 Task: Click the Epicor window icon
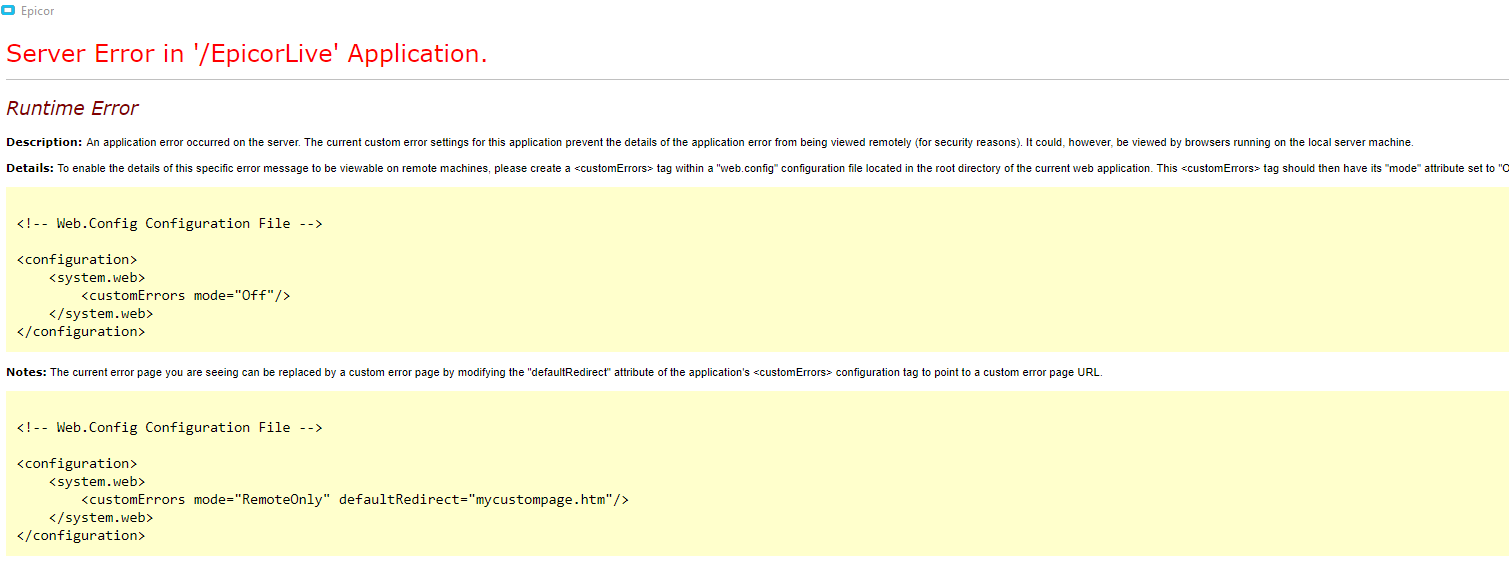coord(9,11)
